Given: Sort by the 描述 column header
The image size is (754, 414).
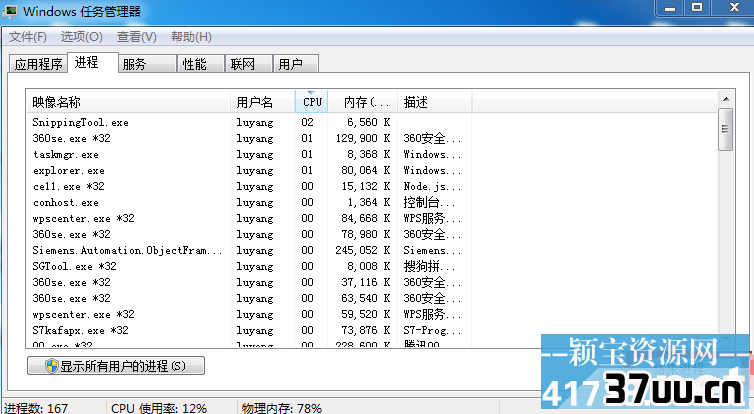Looking at the screenshot, I should click(x=435, y=102).
